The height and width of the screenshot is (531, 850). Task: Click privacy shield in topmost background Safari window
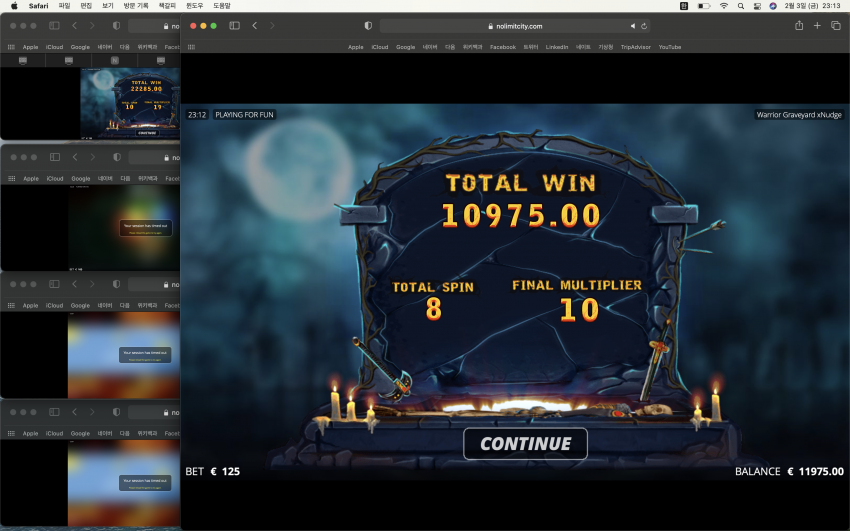116,25
